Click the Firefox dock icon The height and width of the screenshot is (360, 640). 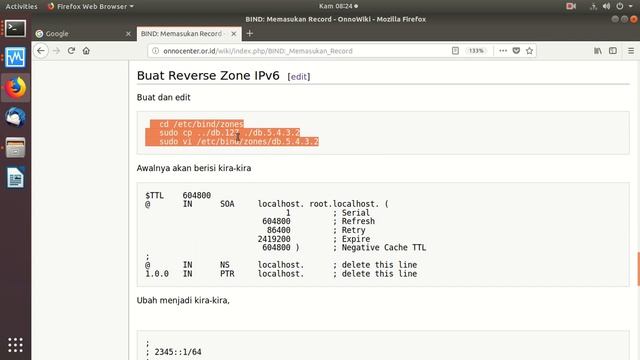(x=16, y=88)
